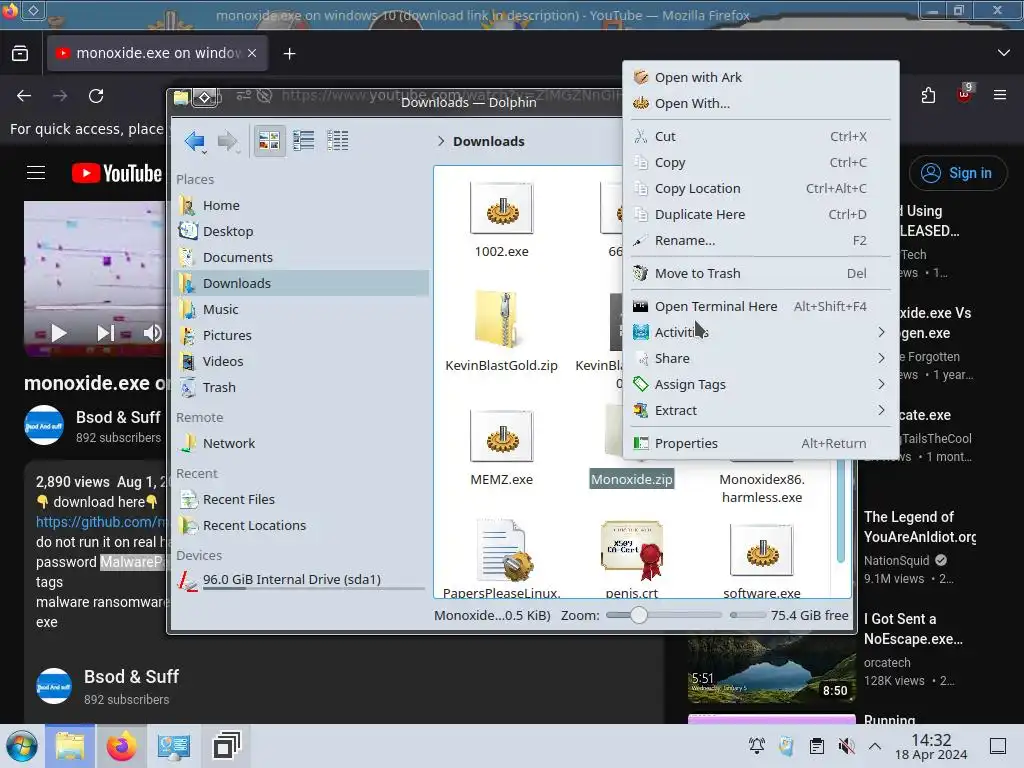
Task: Switch Dolphin to icons view mode
Action: point(269,140)
